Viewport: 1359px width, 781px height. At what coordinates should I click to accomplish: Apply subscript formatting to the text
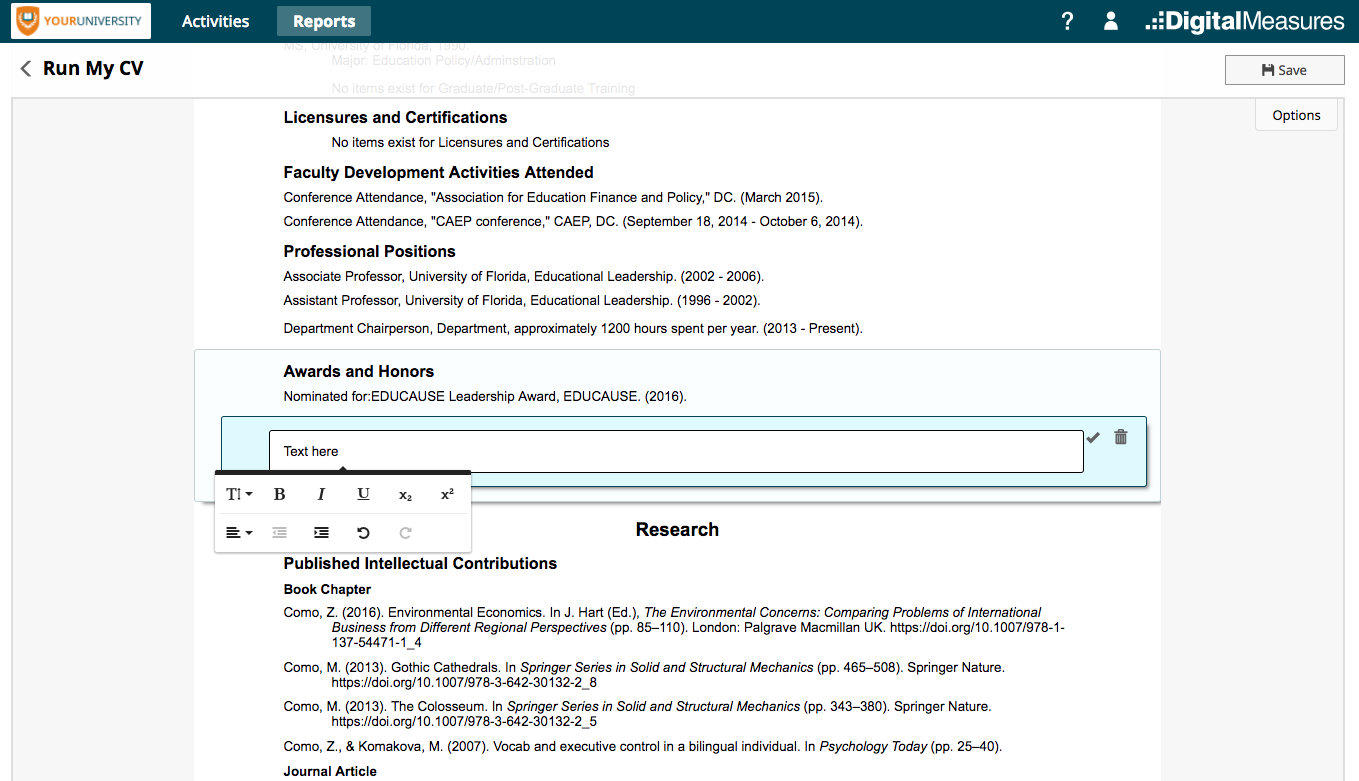point(404,493)
